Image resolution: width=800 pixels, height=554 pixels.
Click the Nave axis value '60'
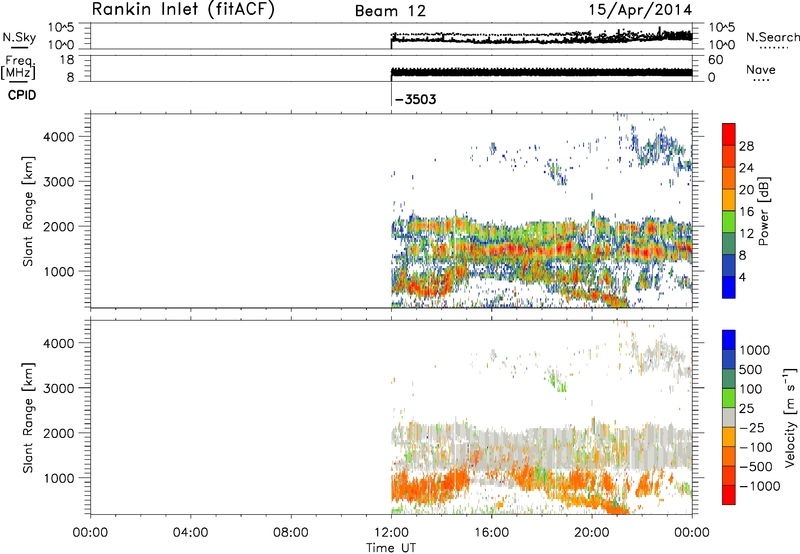[715, 60]
